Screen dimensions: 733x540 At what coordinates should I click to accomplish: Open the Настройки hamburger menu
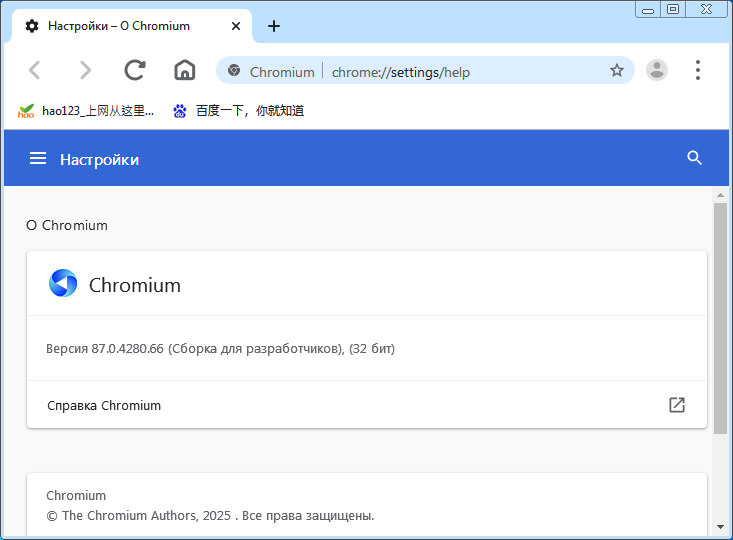(38, 158)
